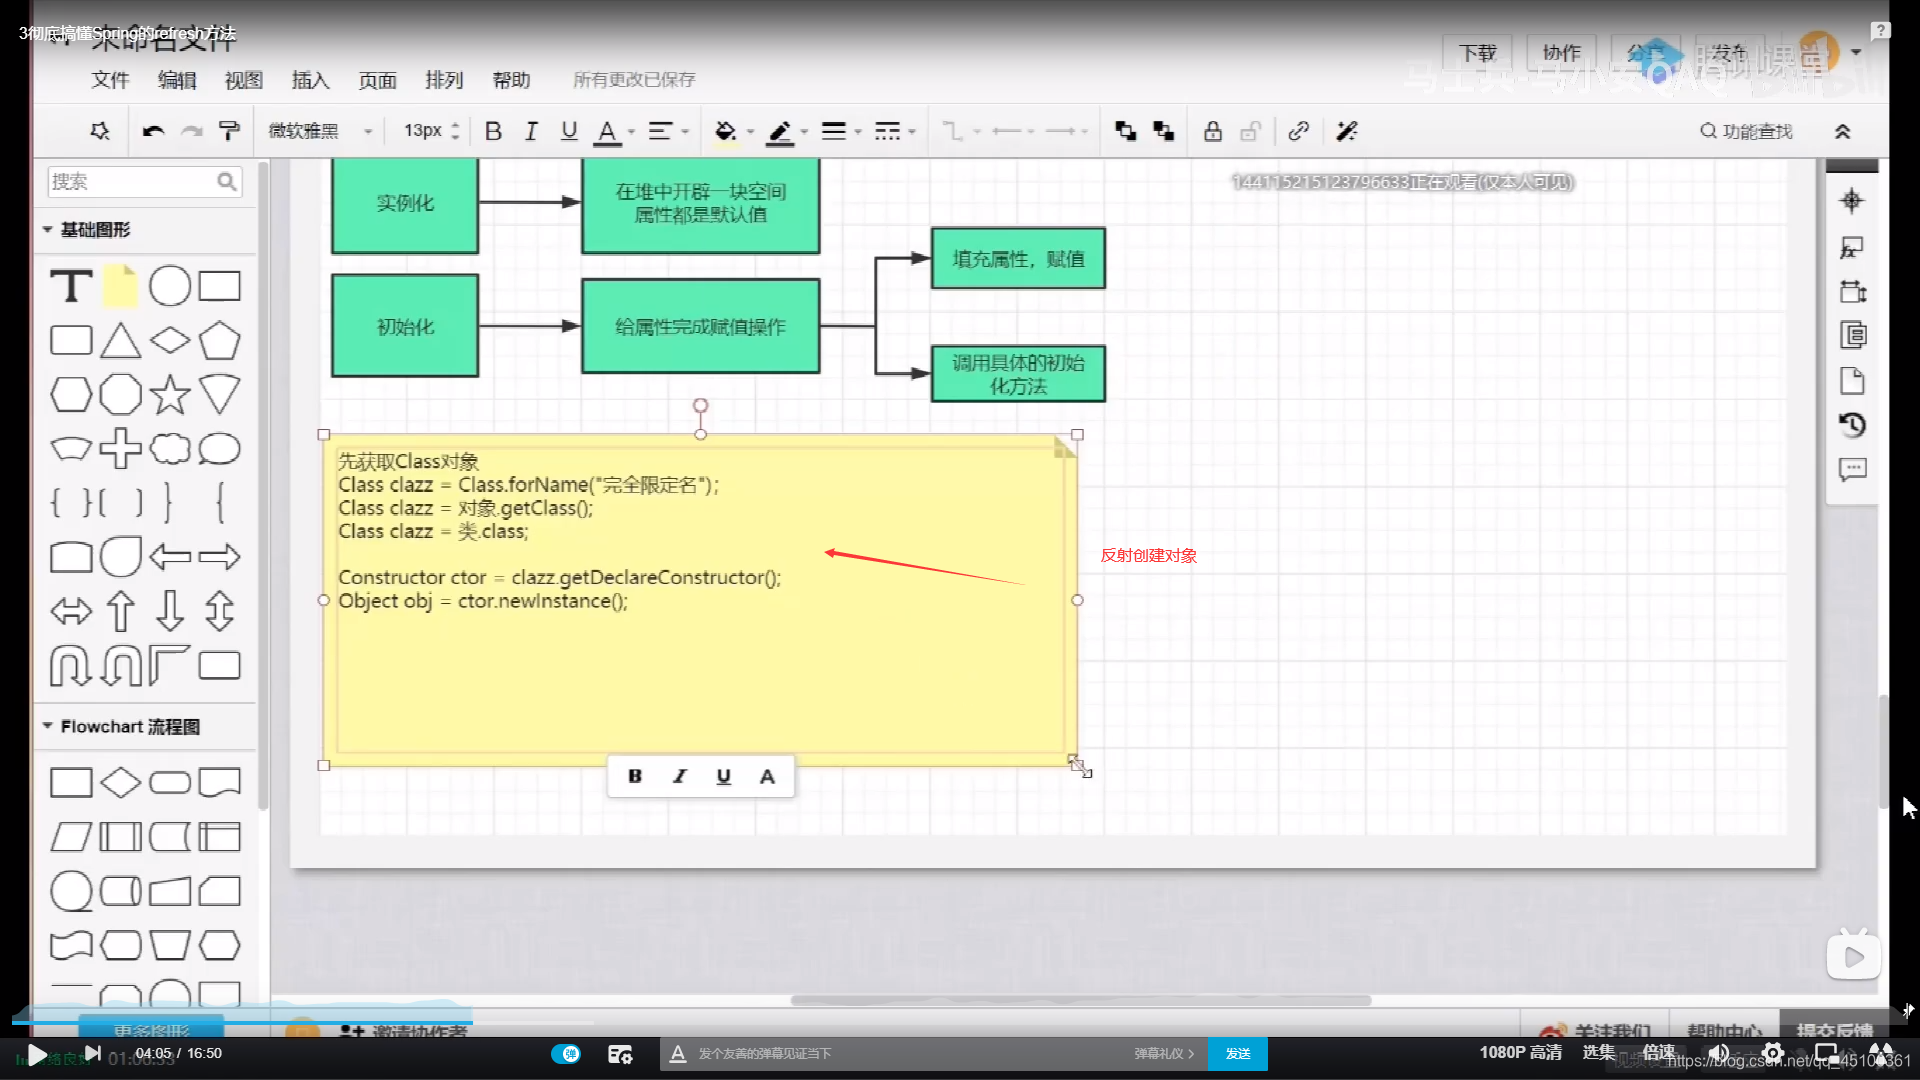Click the play button in video player
Image resolution: width=1920 pixels, height=1080 pixels.
point(37,1054)
